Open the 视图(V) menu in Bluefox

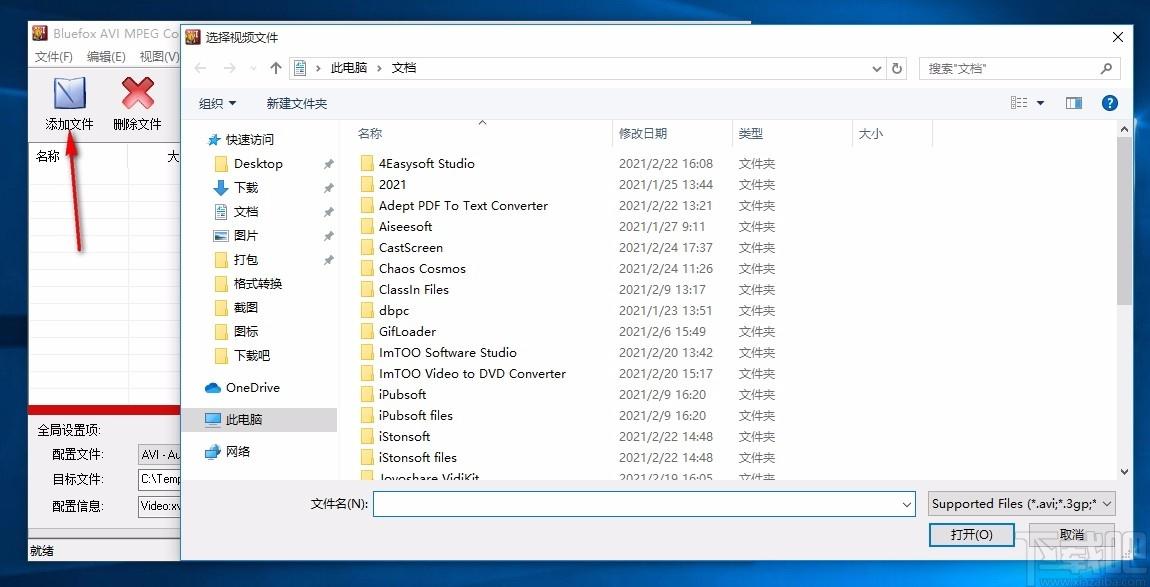pyautogui.click(x=159, y=56)
